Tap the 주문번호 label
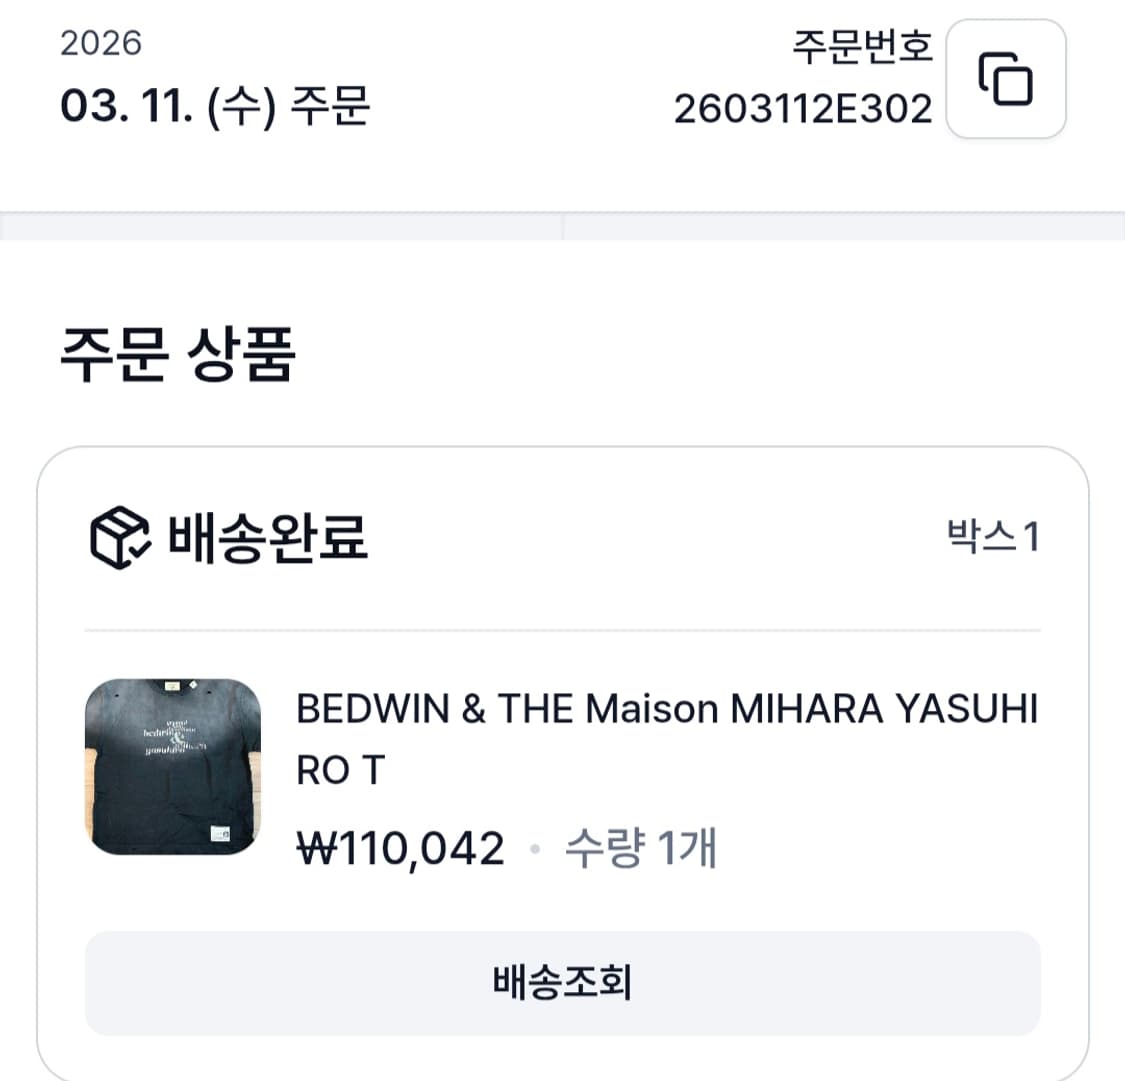Image resolution: width=1125 pixels, height=1081 pixels. [x=862, y=46]
